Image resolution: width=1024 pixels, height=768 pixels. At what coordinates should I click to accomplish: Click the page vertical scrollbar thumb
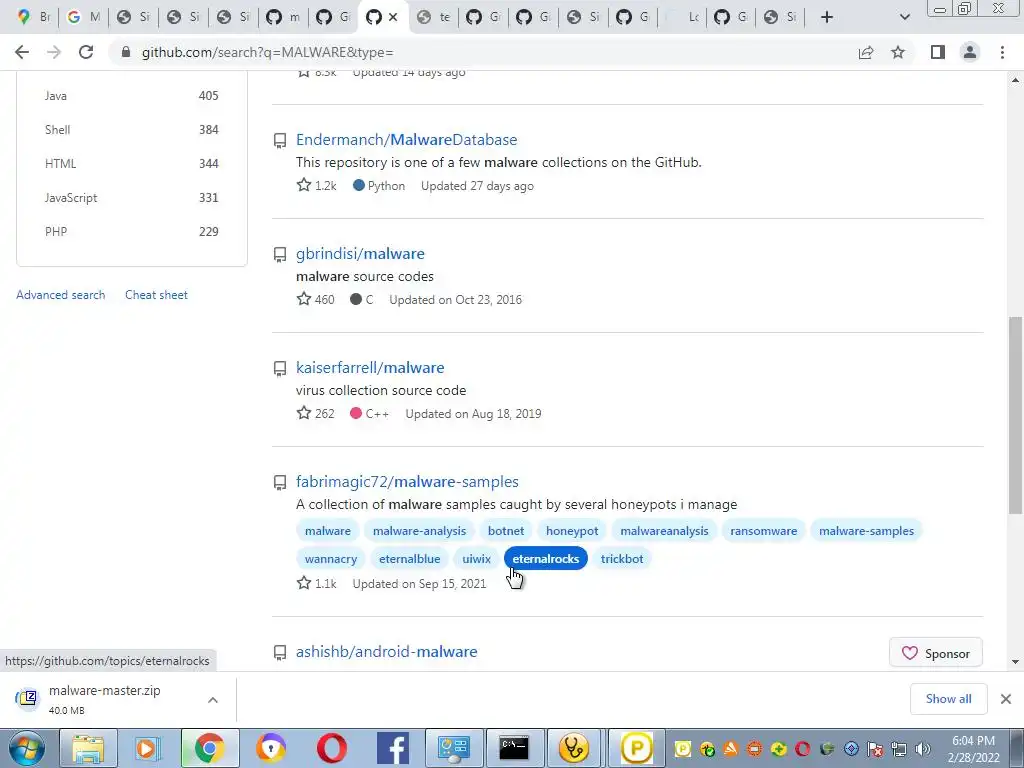pyautogui.click(x=1016, y=415)
